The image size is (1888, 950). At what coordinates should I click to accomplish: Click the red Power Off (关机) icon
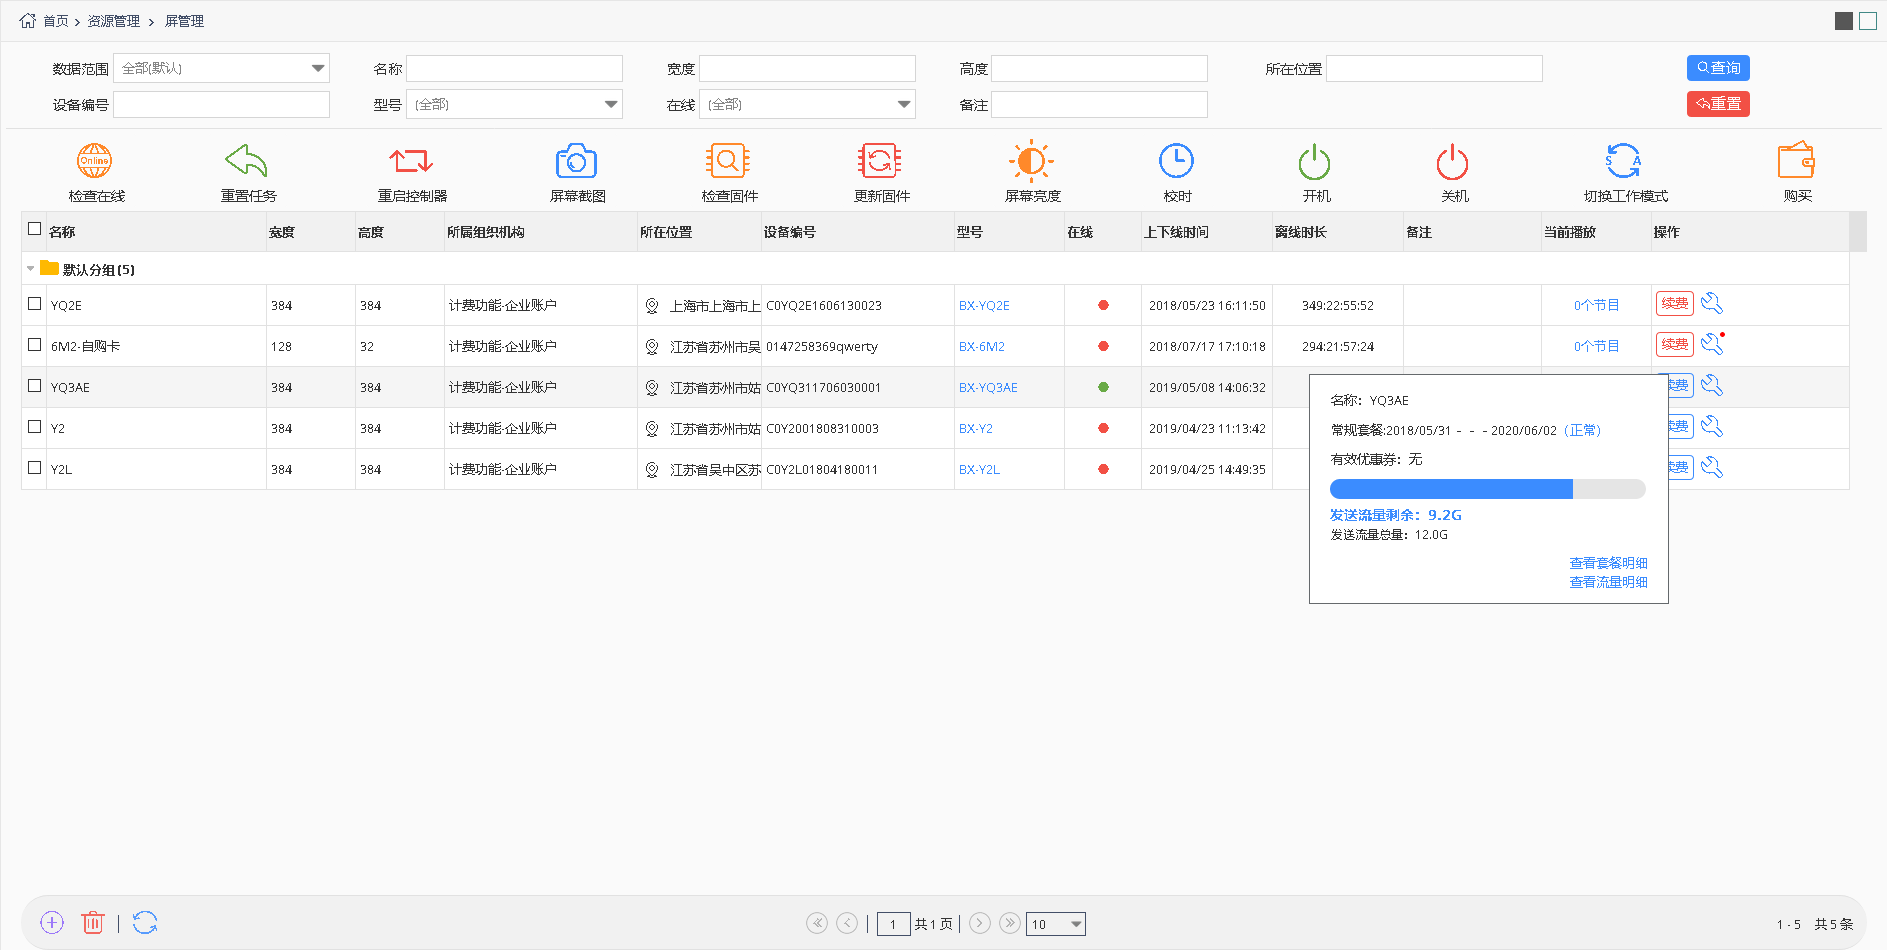tap(1452, 160)
